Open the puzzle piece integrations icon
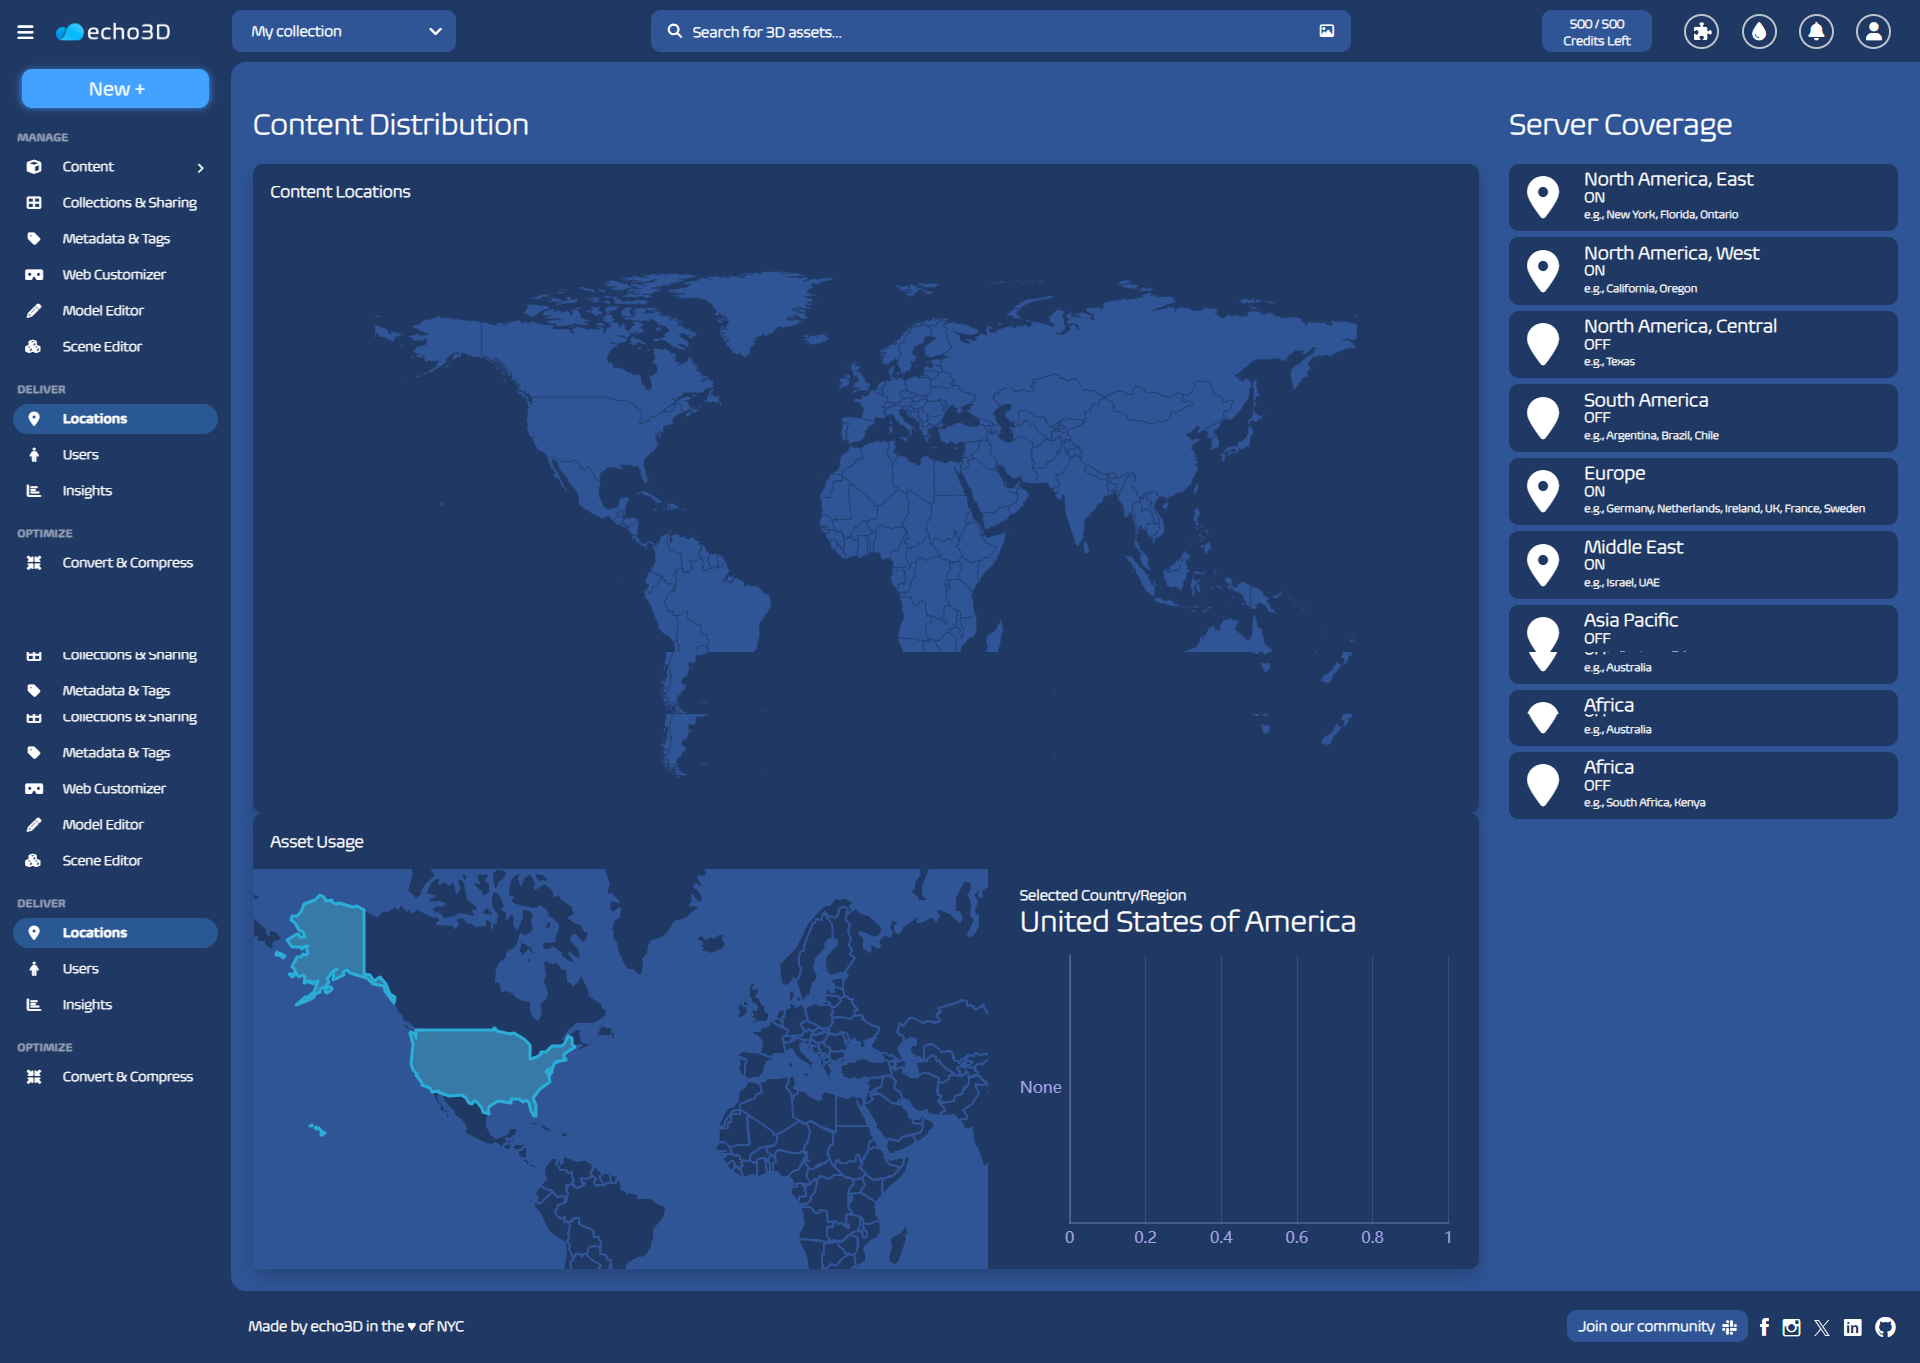The image size is (1920, 1363). coord(1701,32)
